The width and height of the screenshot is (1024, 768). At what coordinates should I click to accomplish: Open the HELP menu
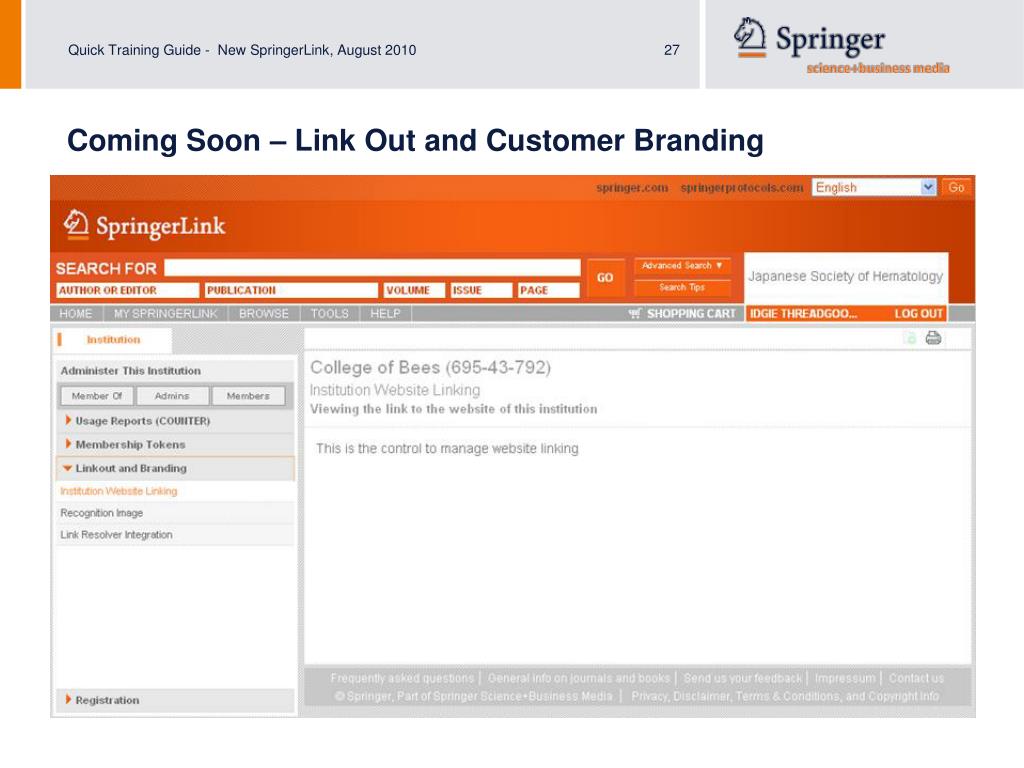pos(385,313)
